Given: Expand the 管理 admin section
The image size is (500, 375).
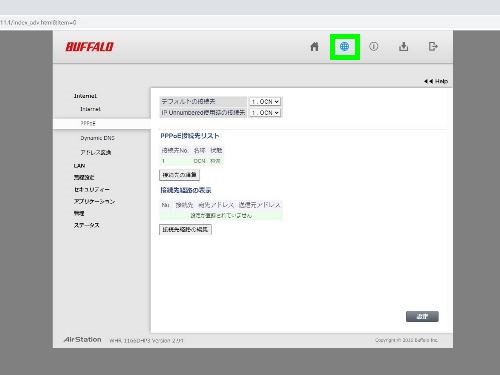Looking at the screenshot, I should (79, 213).
